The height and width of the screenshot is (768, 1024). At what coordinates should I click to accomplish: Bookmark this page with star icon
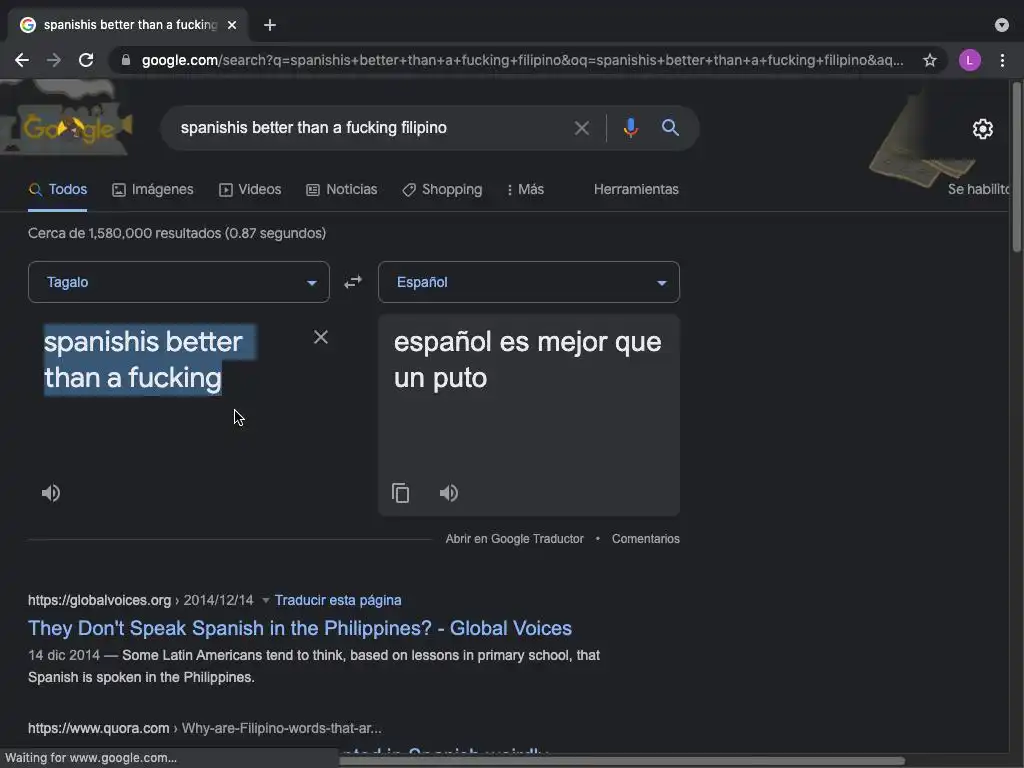[x=929, y=60]
